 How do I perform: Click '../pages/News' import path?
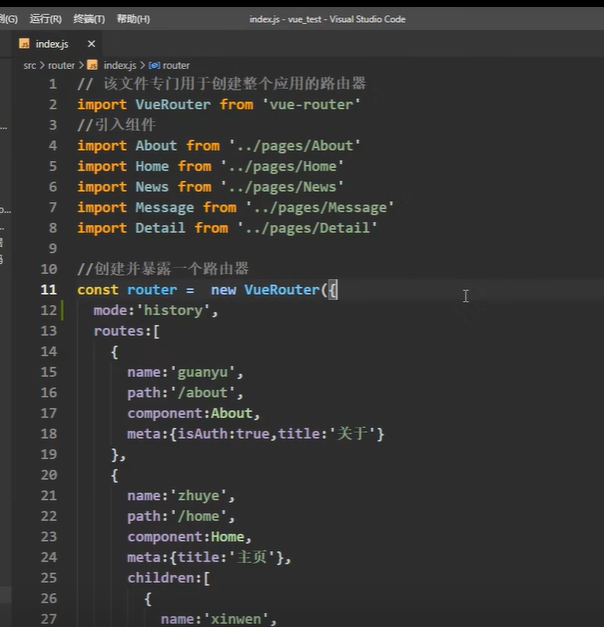pyautogui.click(x=282, y=187)
